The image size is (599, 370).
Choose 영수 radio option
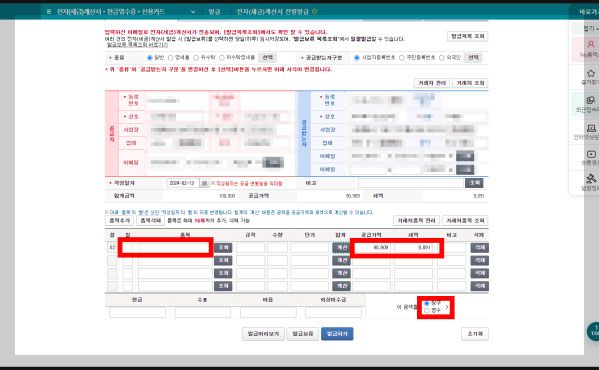pos(427,310)
